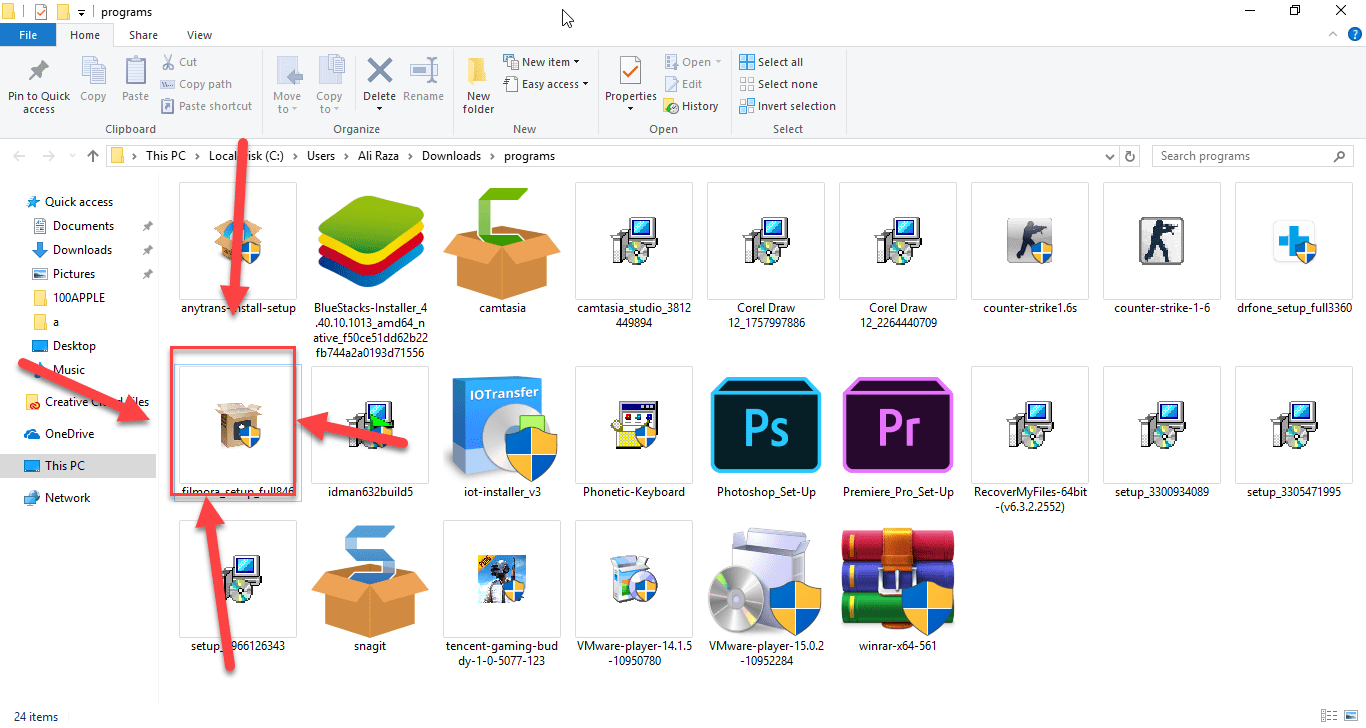Open the BlueStacks-Installer file
1366x728 pixels.
tap(369, 240)
